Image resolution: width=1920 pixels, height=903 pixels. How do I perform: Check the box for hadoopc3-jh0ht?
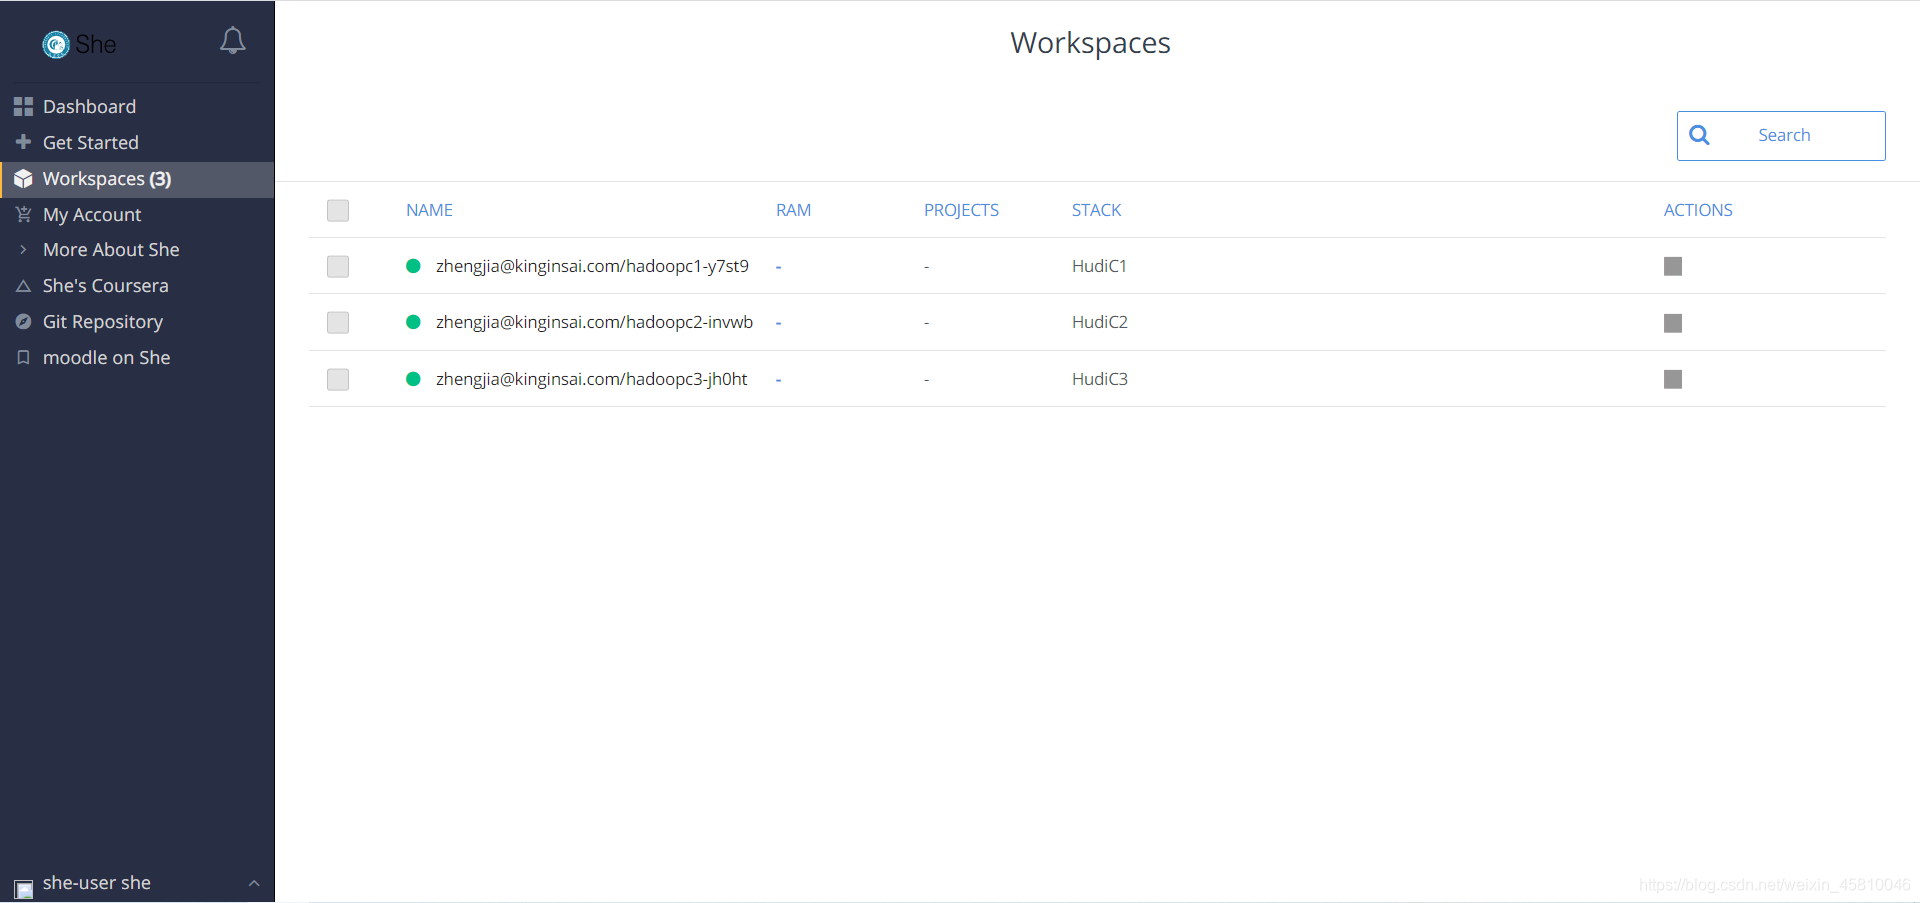click(338, 379)
